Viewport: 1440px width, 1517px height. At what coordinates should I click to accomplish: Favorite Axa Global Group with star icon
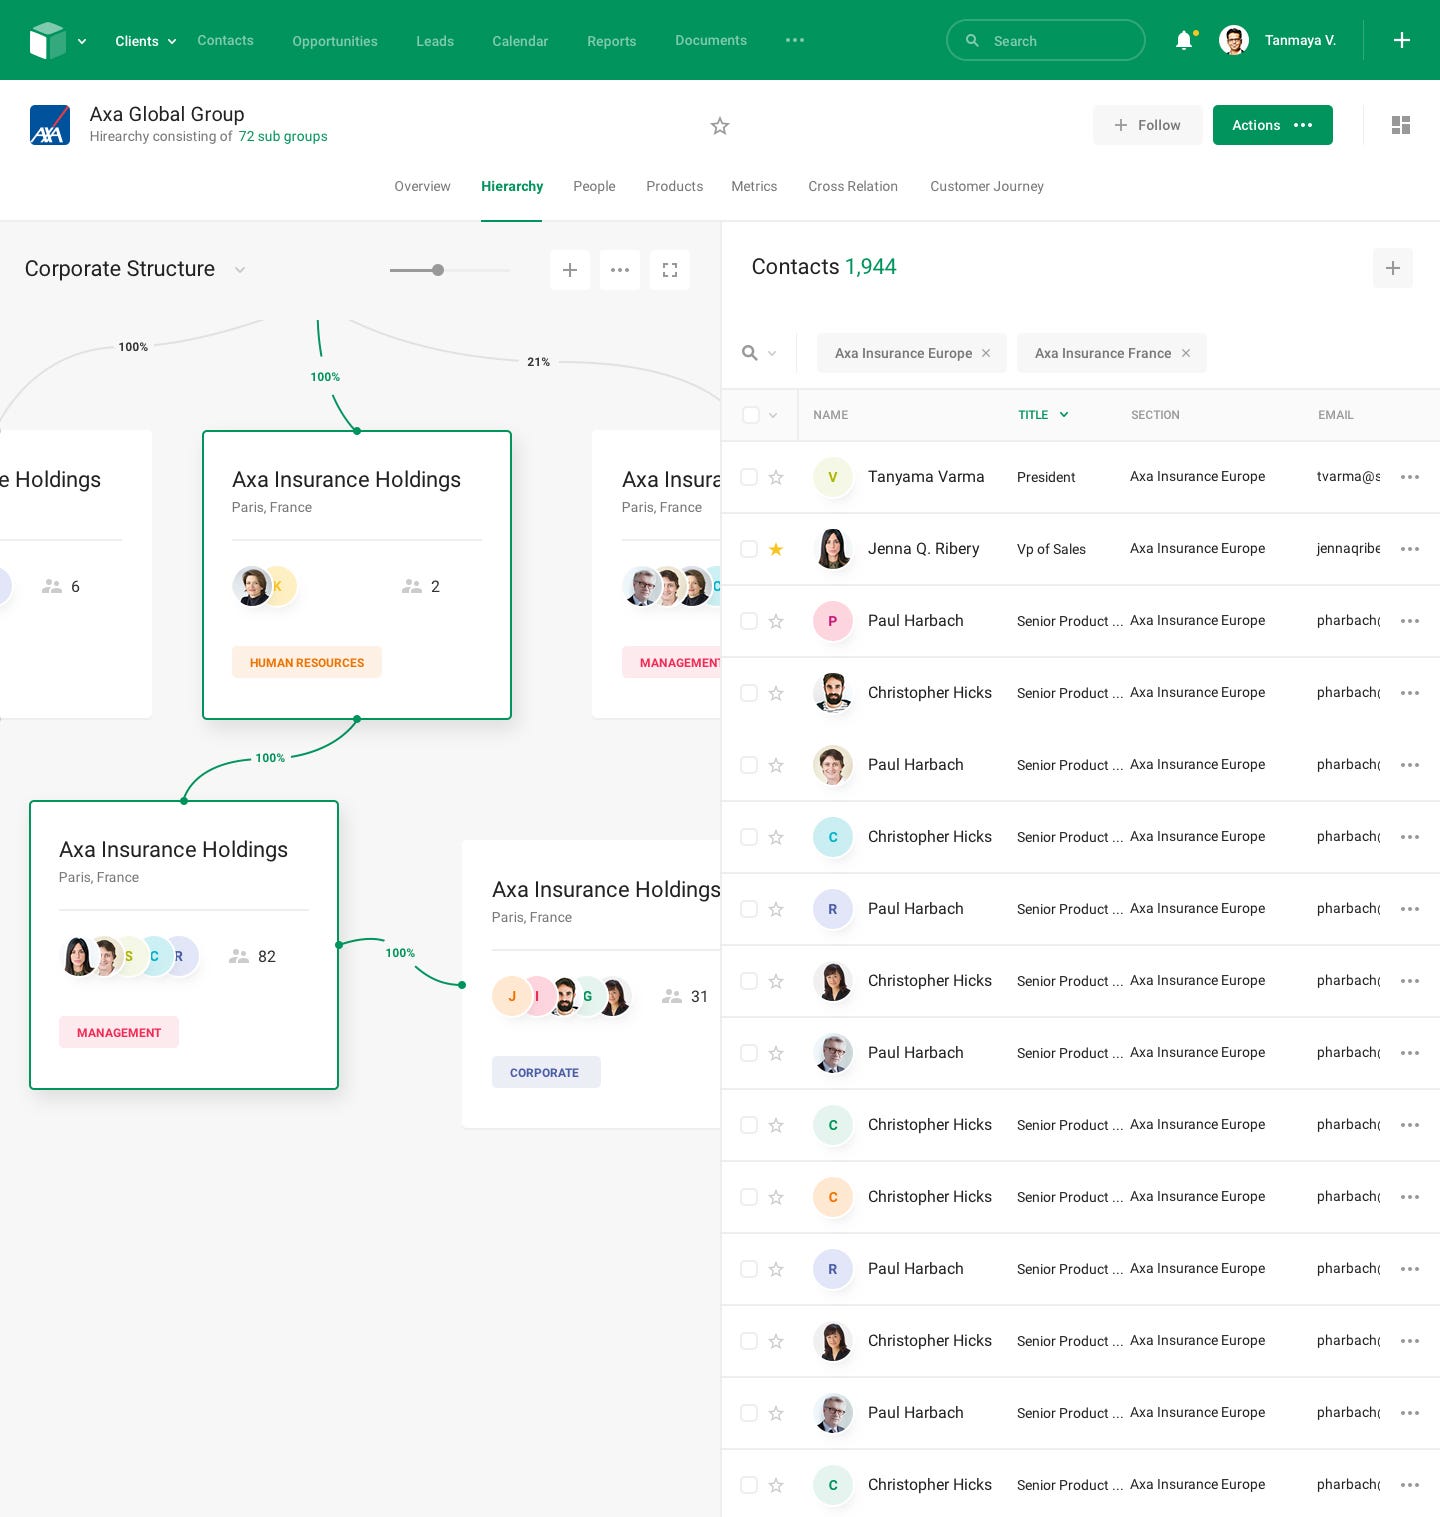(x=720, y=126)
